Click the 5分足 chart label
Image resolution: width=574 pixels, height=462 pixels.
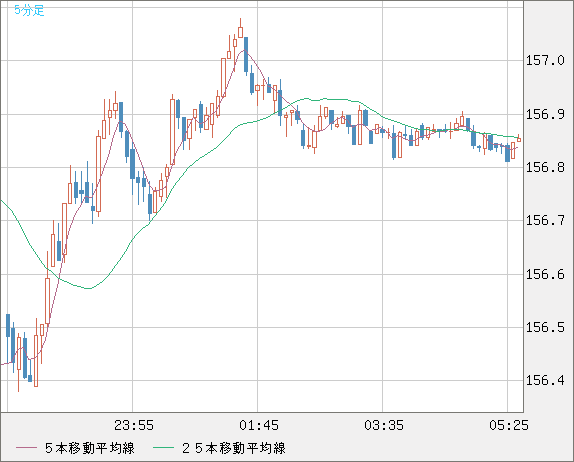29,10
